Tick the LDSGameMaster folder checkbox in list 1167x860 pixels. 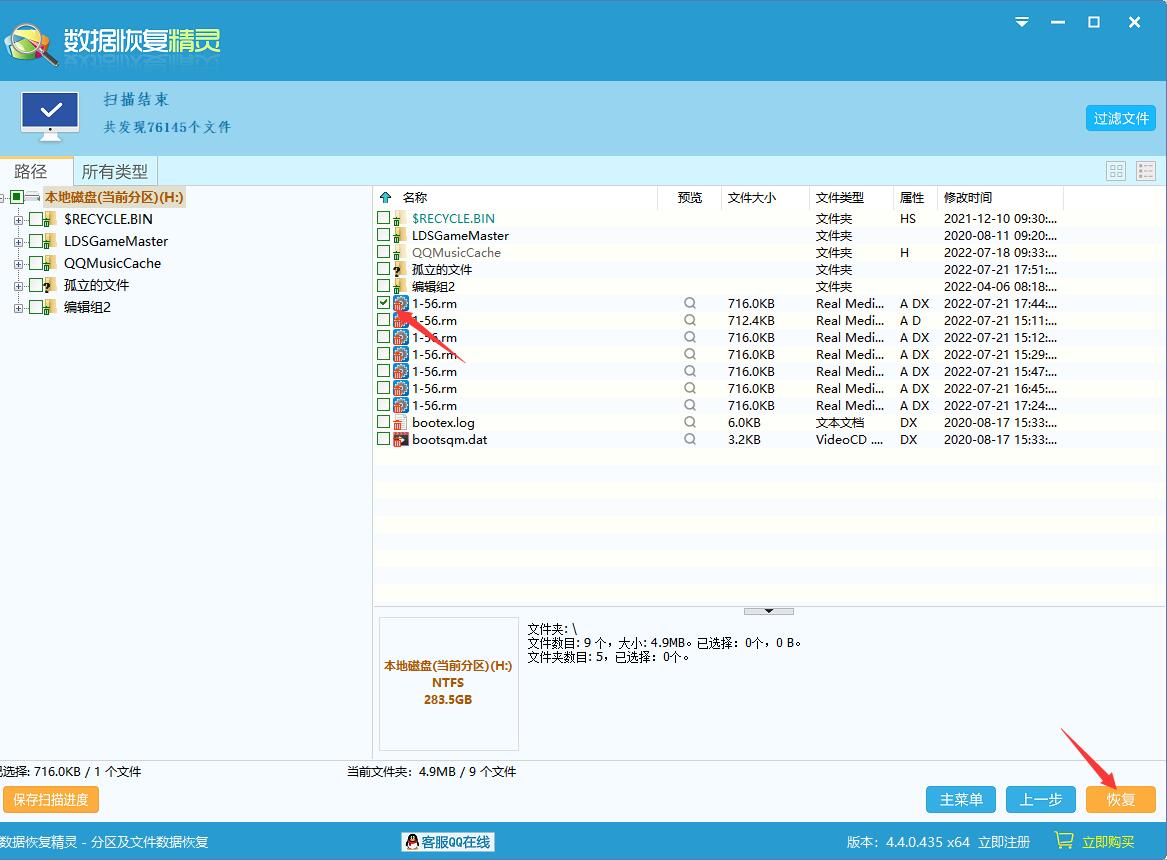point(384,235)
